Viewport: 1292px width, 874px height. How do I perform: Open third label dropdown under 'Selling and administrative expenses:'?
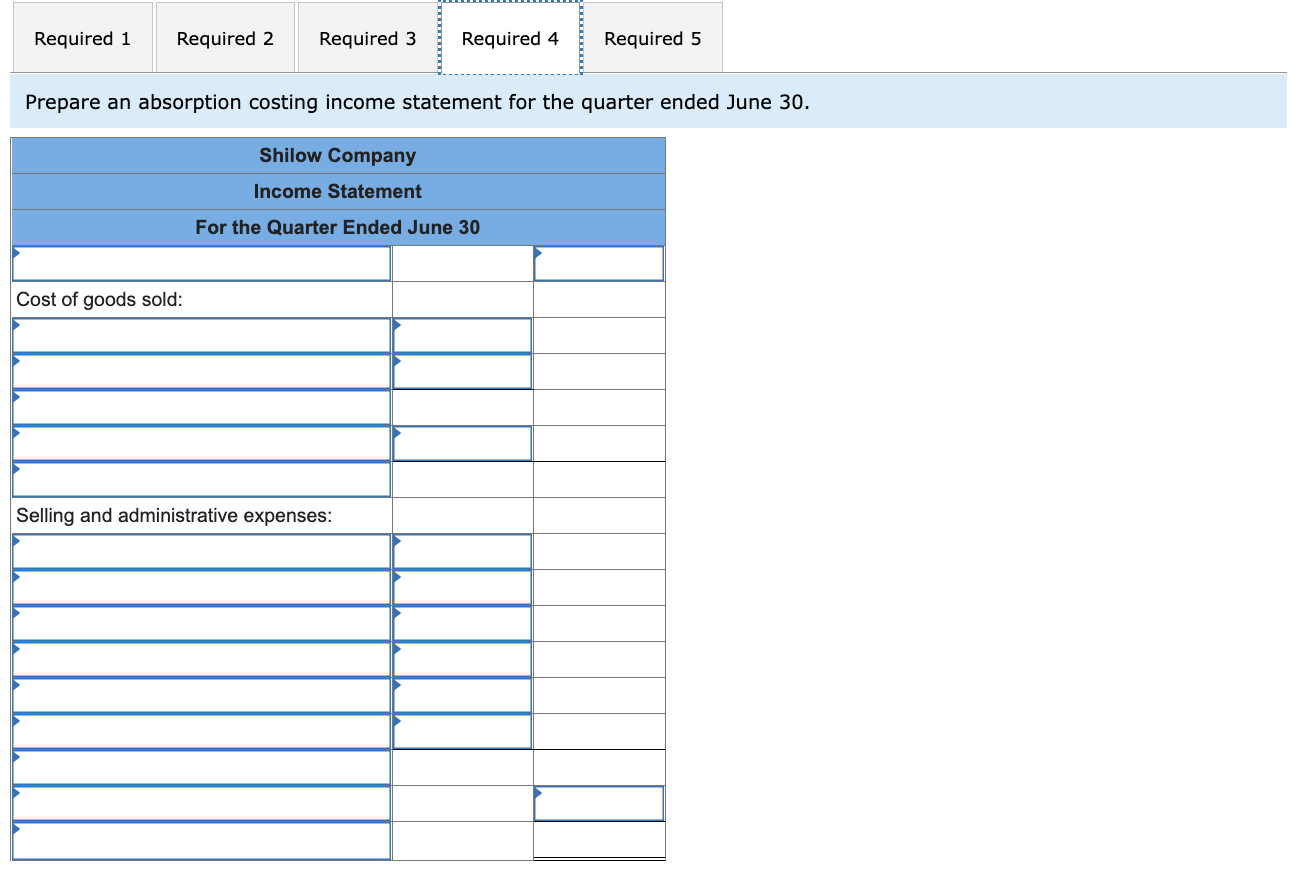[x=201, y=624]
